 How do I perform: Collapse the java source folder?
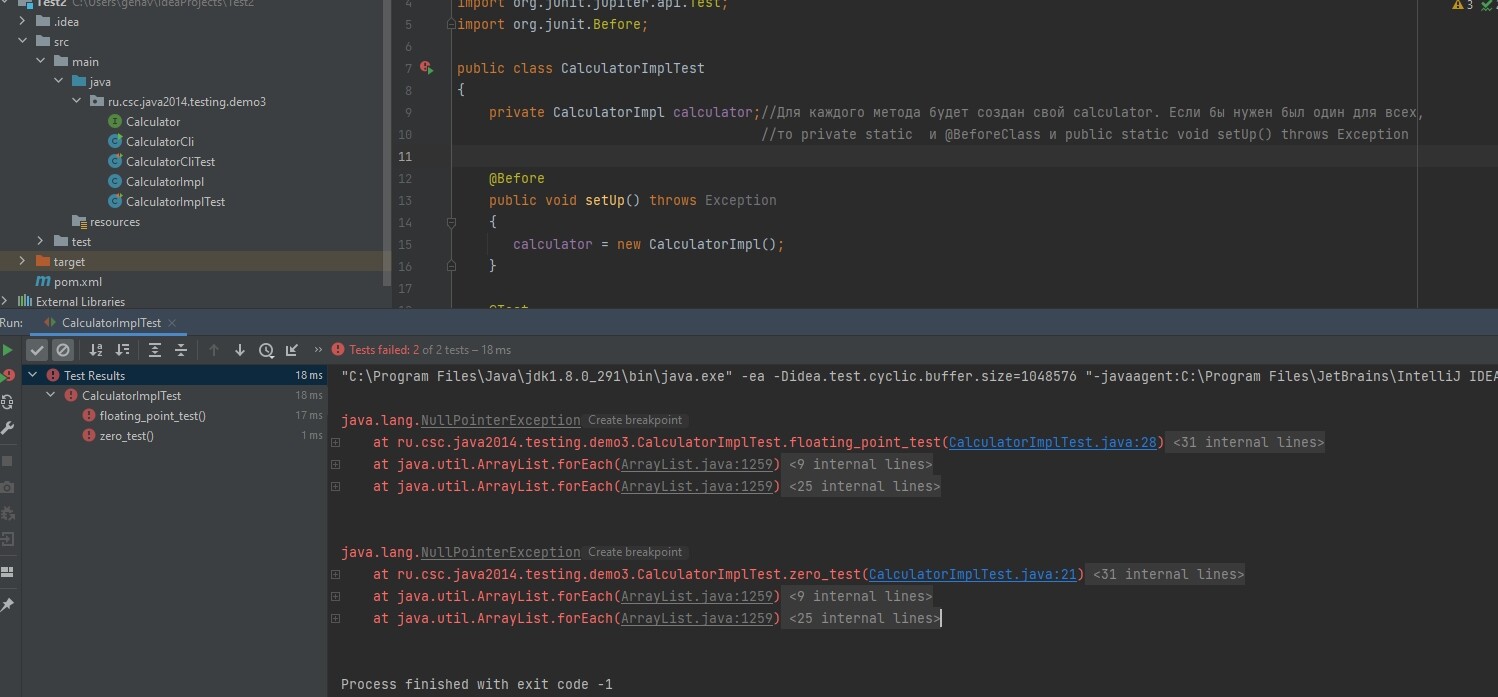pyautogui.click(x=58, y=81)
